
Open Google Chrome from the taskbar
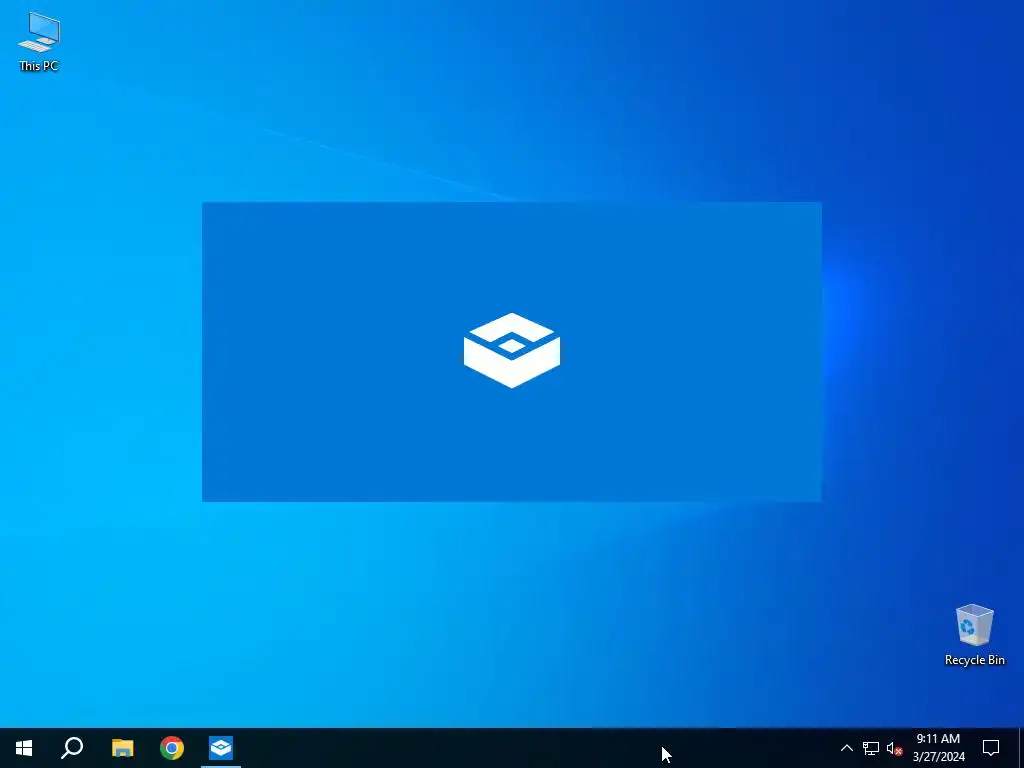(172, 748)
